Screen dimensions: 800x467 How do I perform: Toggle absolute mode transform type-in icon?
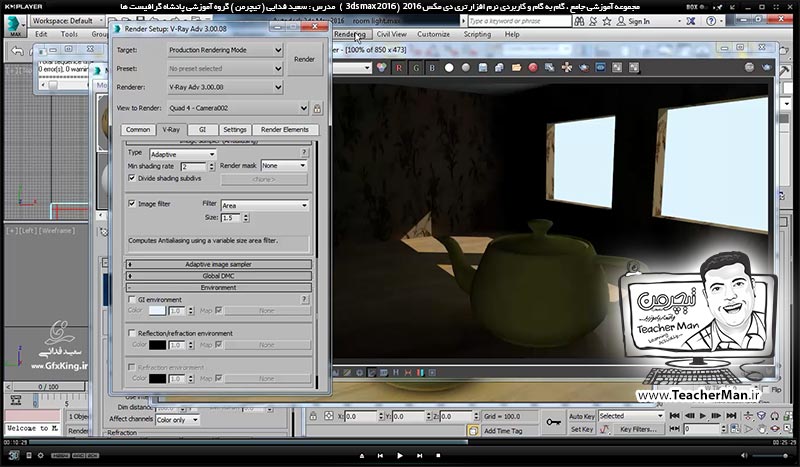click(x=329, y=416)
